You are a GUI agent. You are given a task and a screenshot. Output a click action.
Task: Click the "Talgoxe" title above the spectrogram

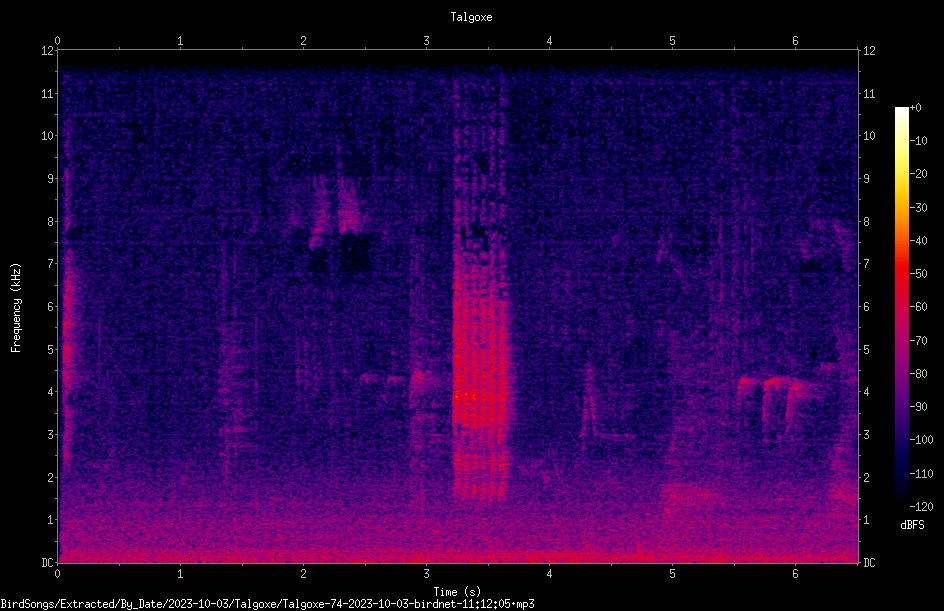pos(471,17)
